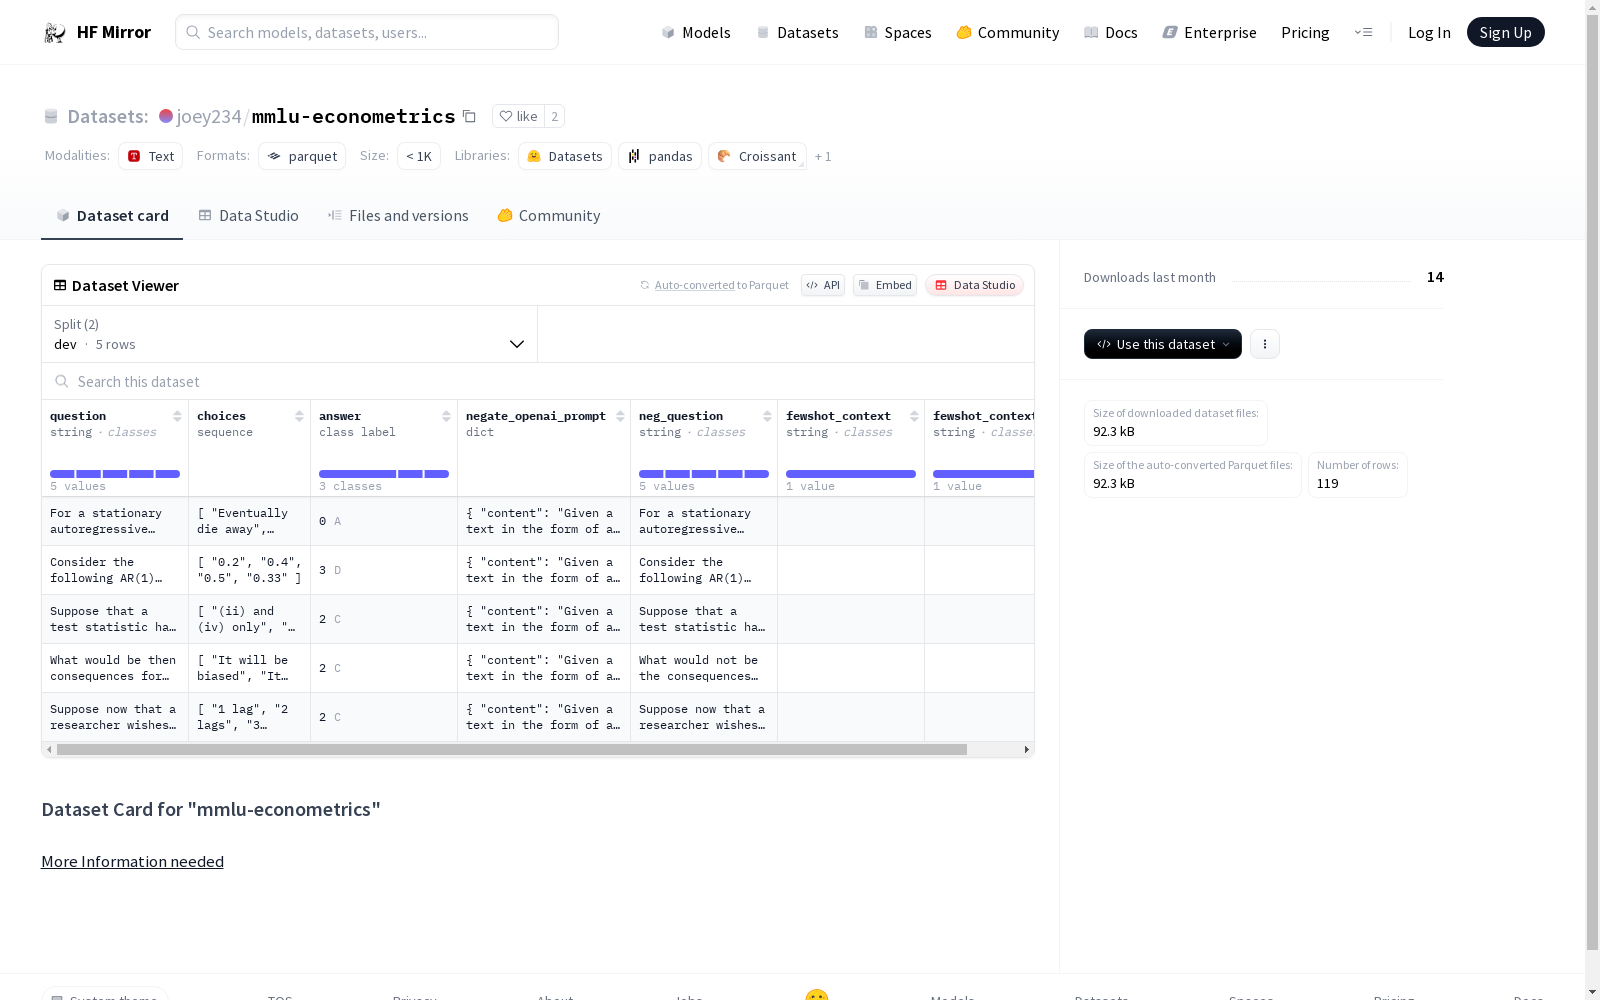Click the Embed button
The image size is (1600, 1000).
click(x=885, y=285)
